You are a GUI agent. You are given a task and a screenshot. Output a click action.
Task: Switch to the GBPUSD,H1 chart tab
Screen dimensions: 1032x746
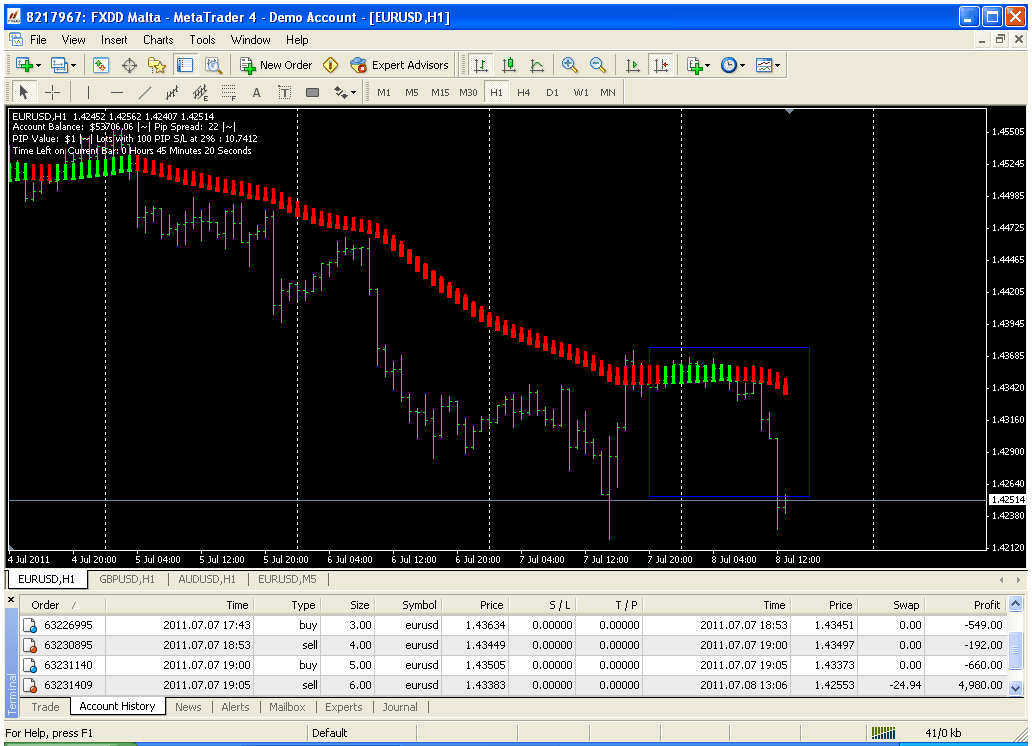click(127, 579)
